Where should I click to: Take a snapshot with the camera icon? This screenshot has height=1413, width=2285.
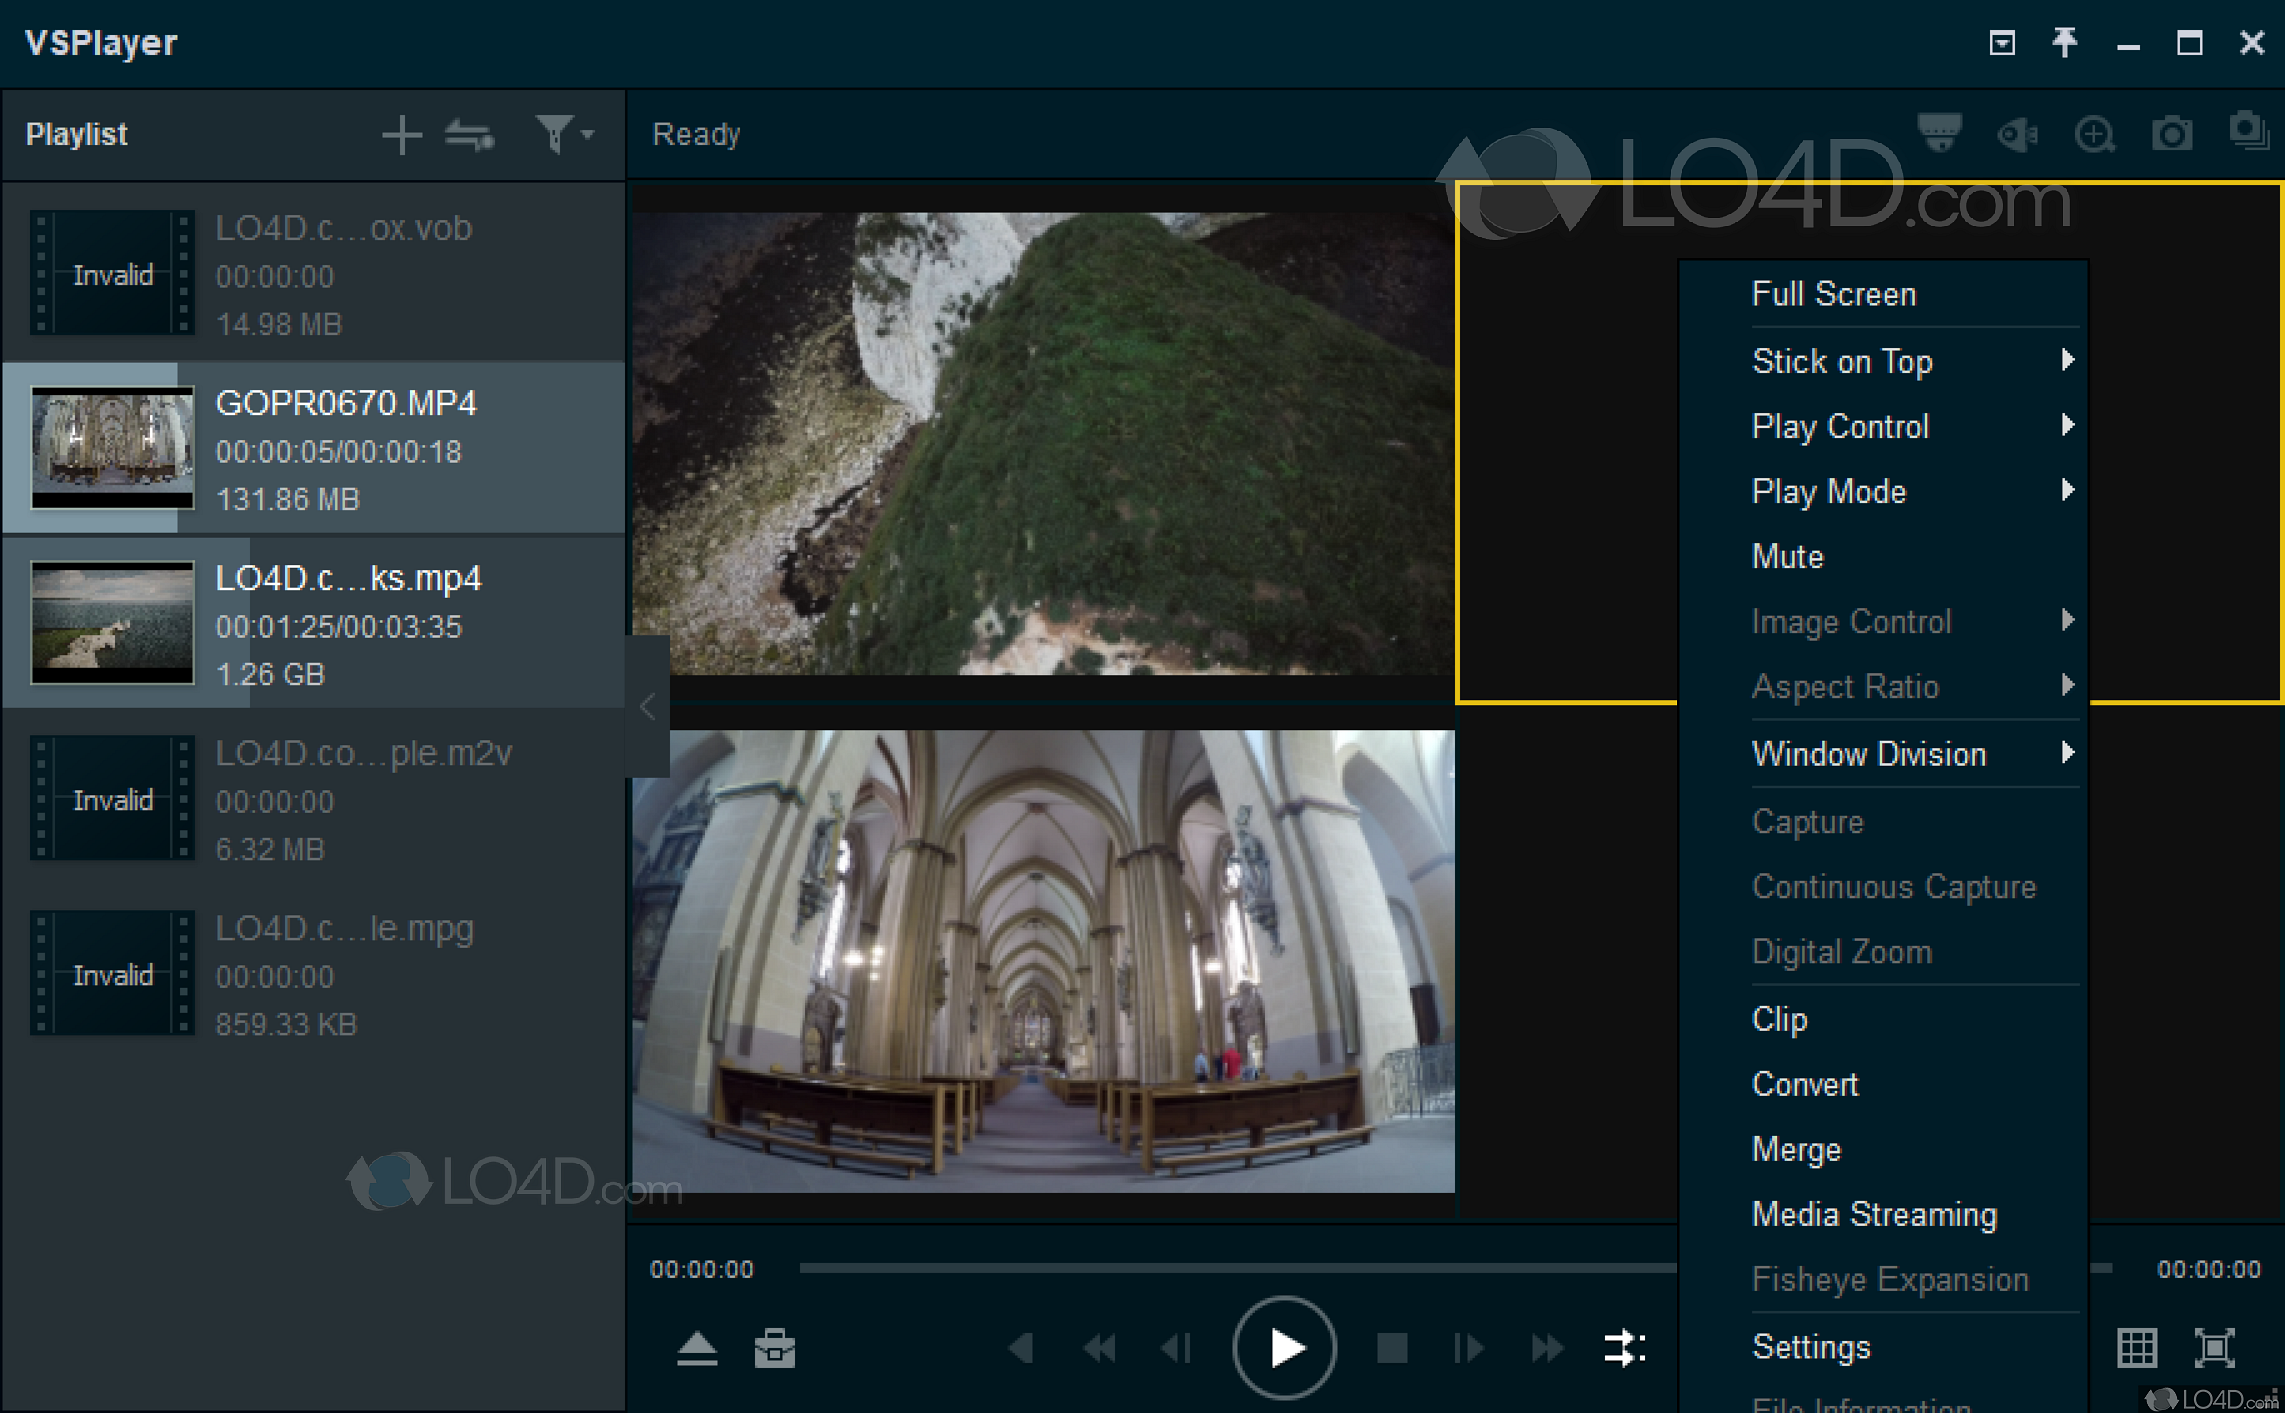point(2173,134)
